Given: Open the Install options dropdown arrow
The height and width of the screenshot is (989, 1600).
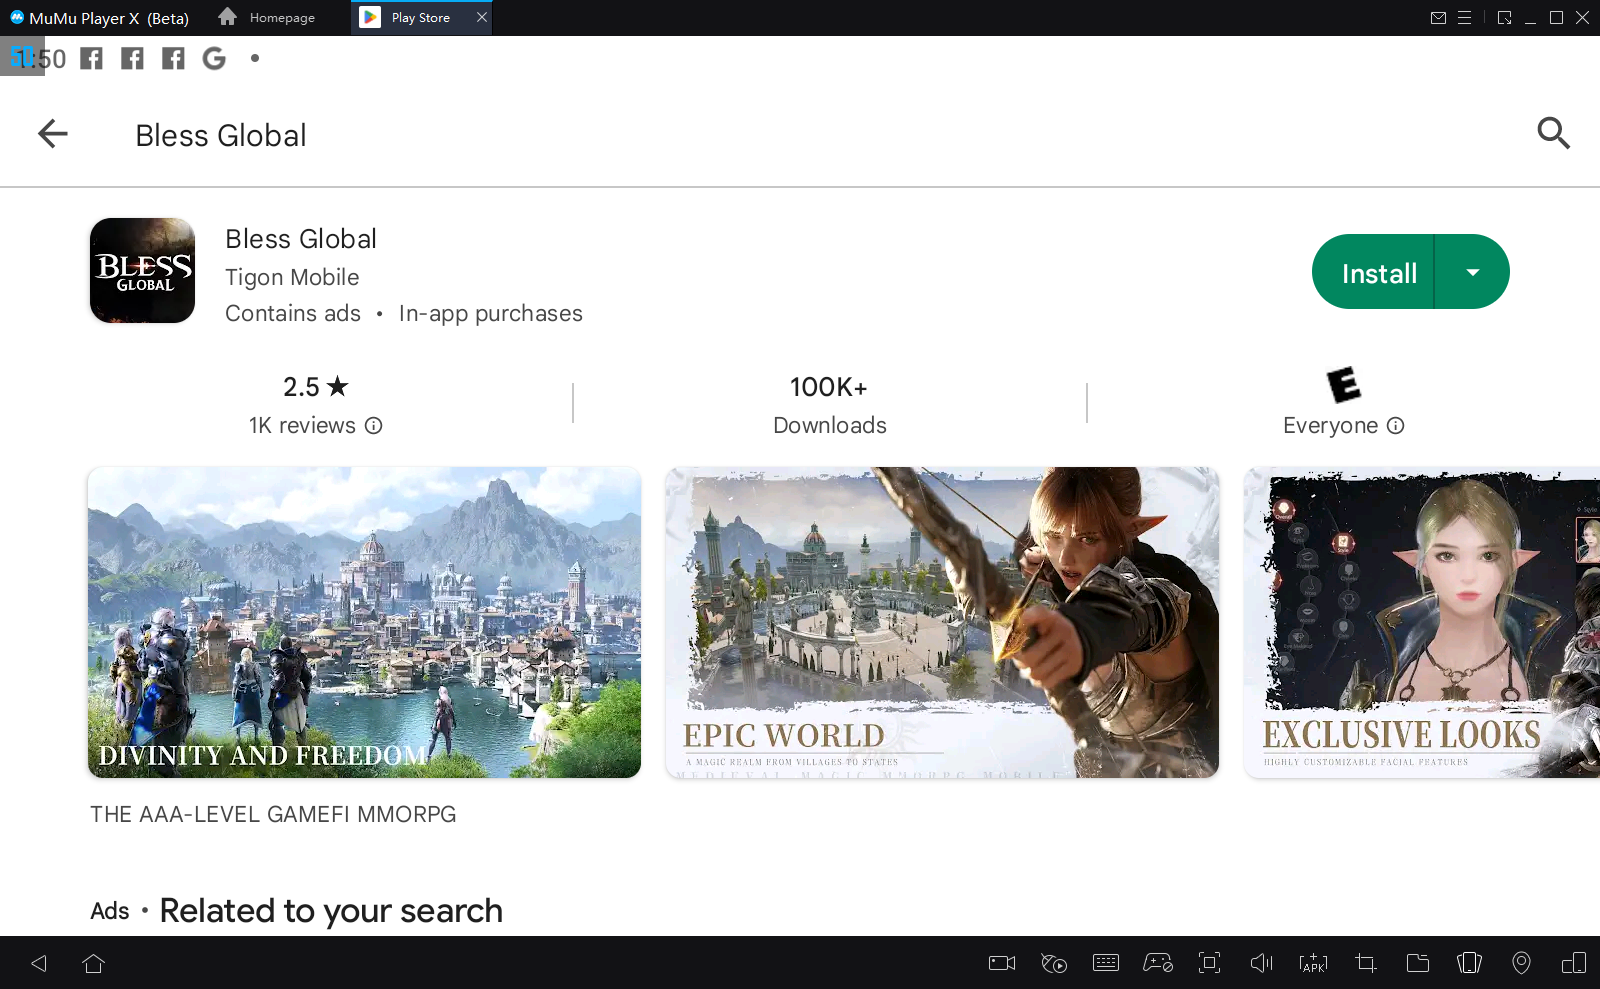Looking at the screenshot, I should (x=1471, y=271).
